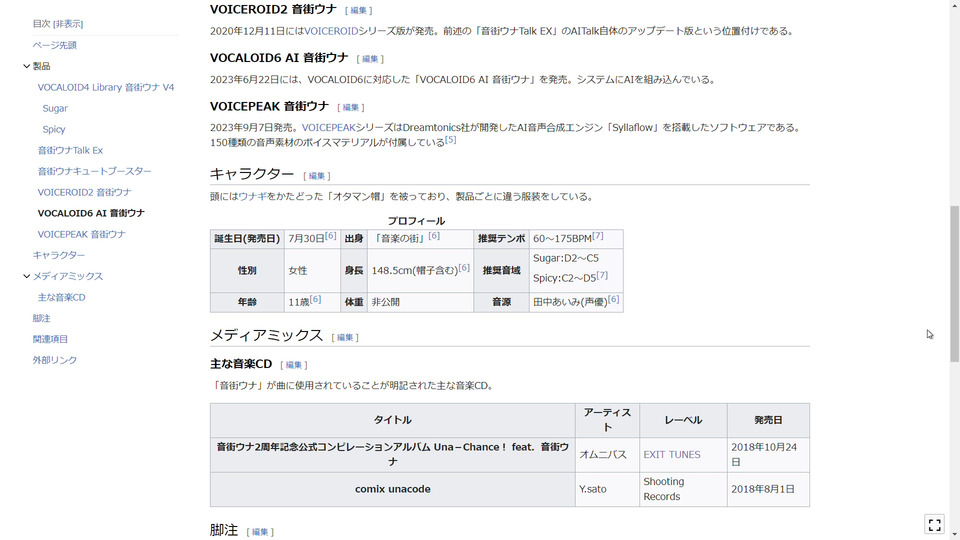Open メディアミックス entry in sidebar
The height and width of the screenshot is (540, 960).
pos(68,276)
